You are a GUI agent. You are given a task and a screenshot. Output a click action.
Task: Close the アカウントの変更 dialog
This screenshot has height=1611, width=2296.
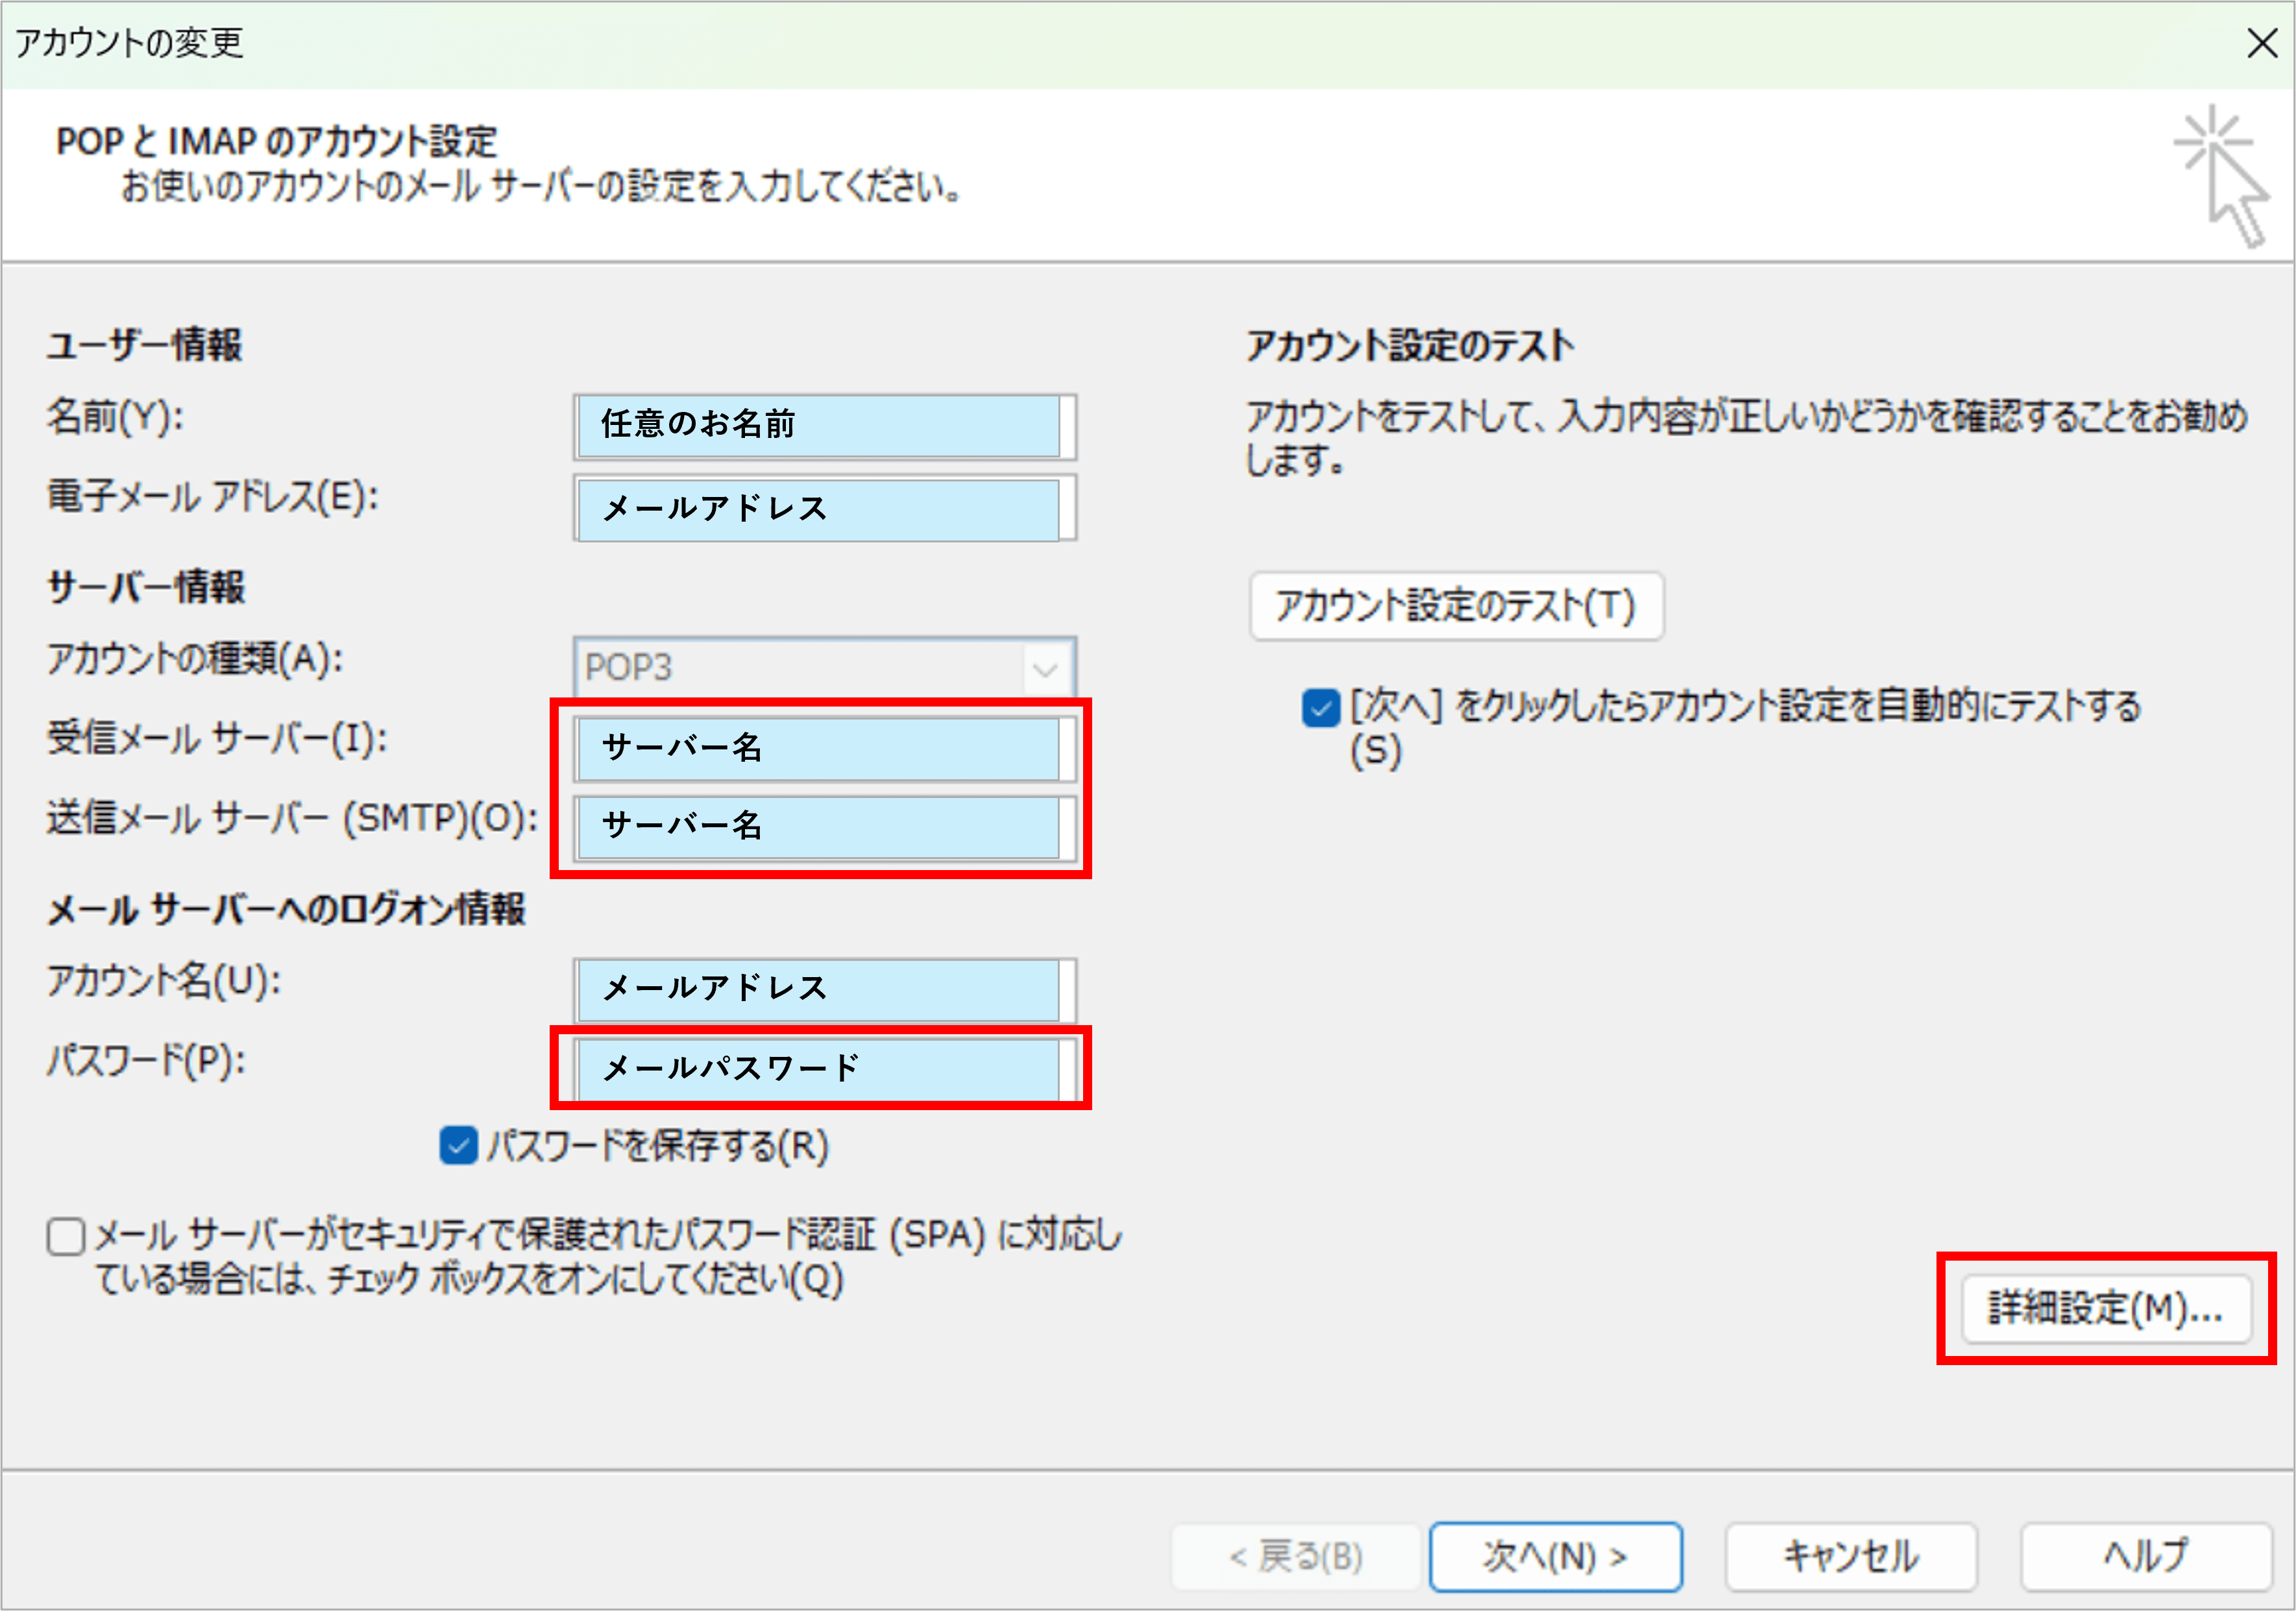[2261, 43]
